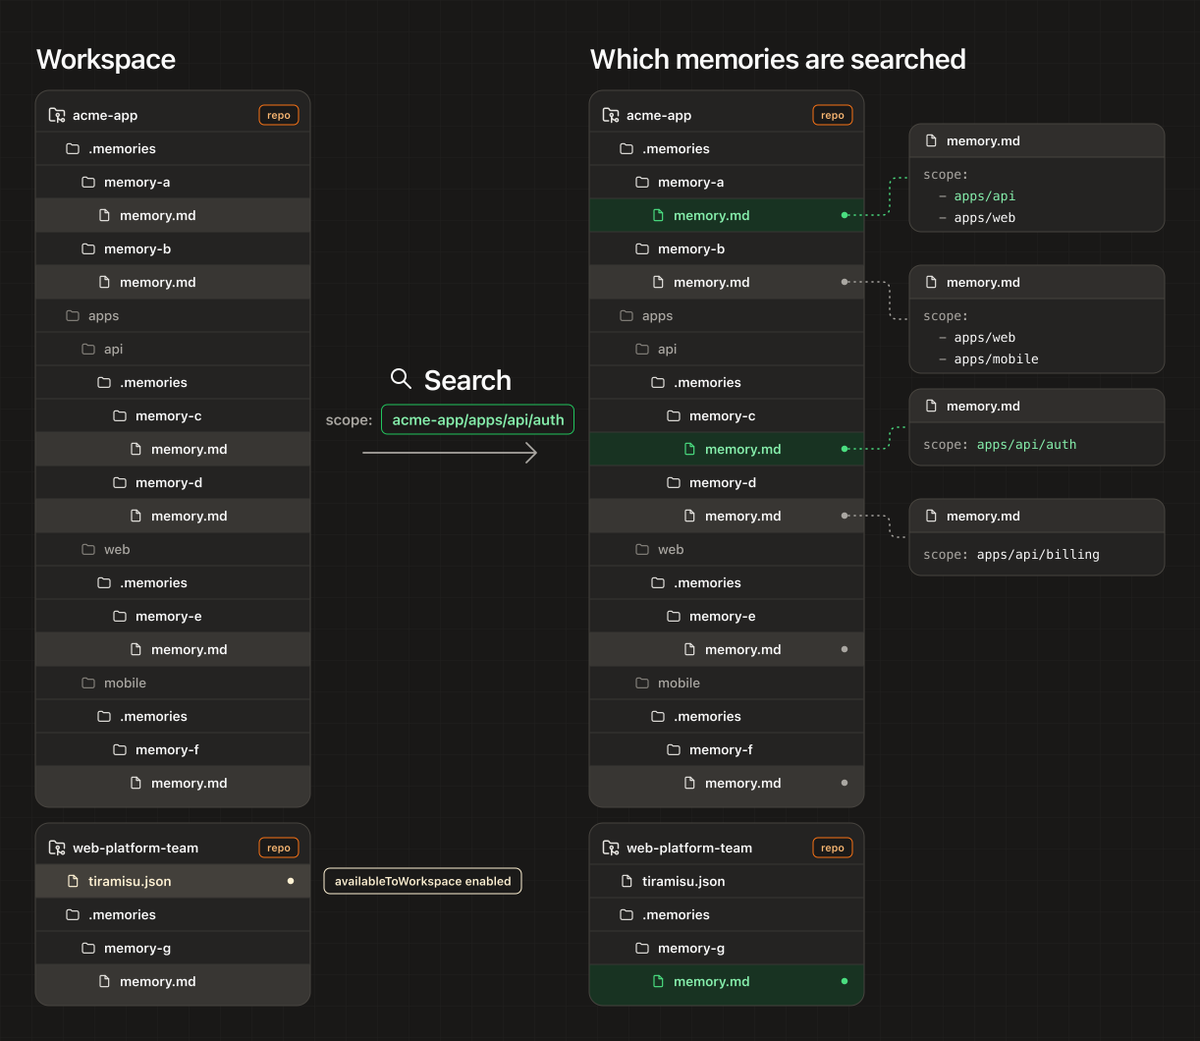Click scope field acme-app/apps/api/auth

[478, 419]
